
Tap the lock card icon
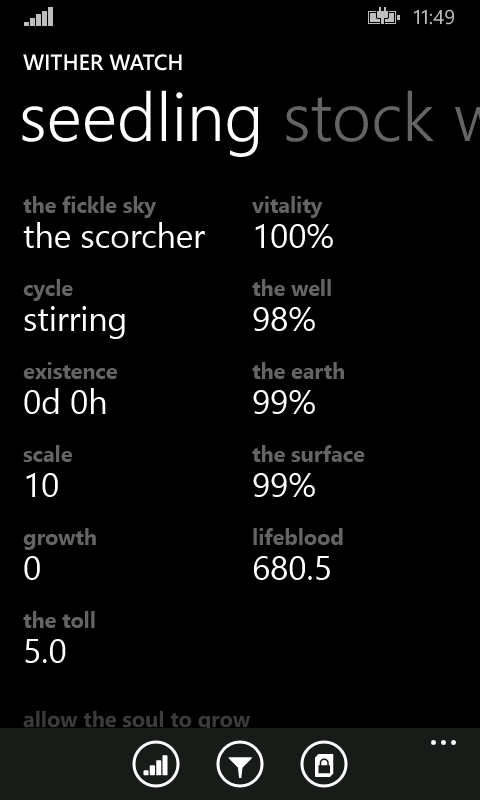click(324, 764)
